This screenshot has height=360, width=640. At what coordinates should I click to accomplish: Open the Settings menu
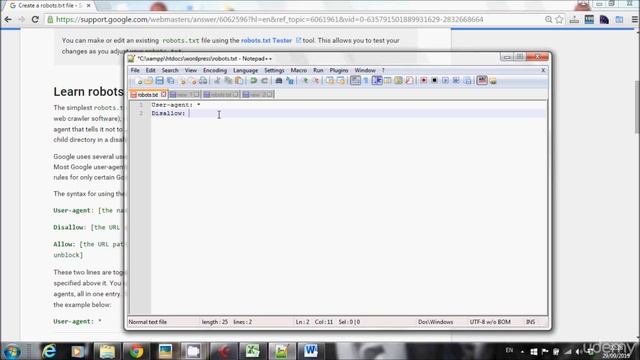(274, 70)
